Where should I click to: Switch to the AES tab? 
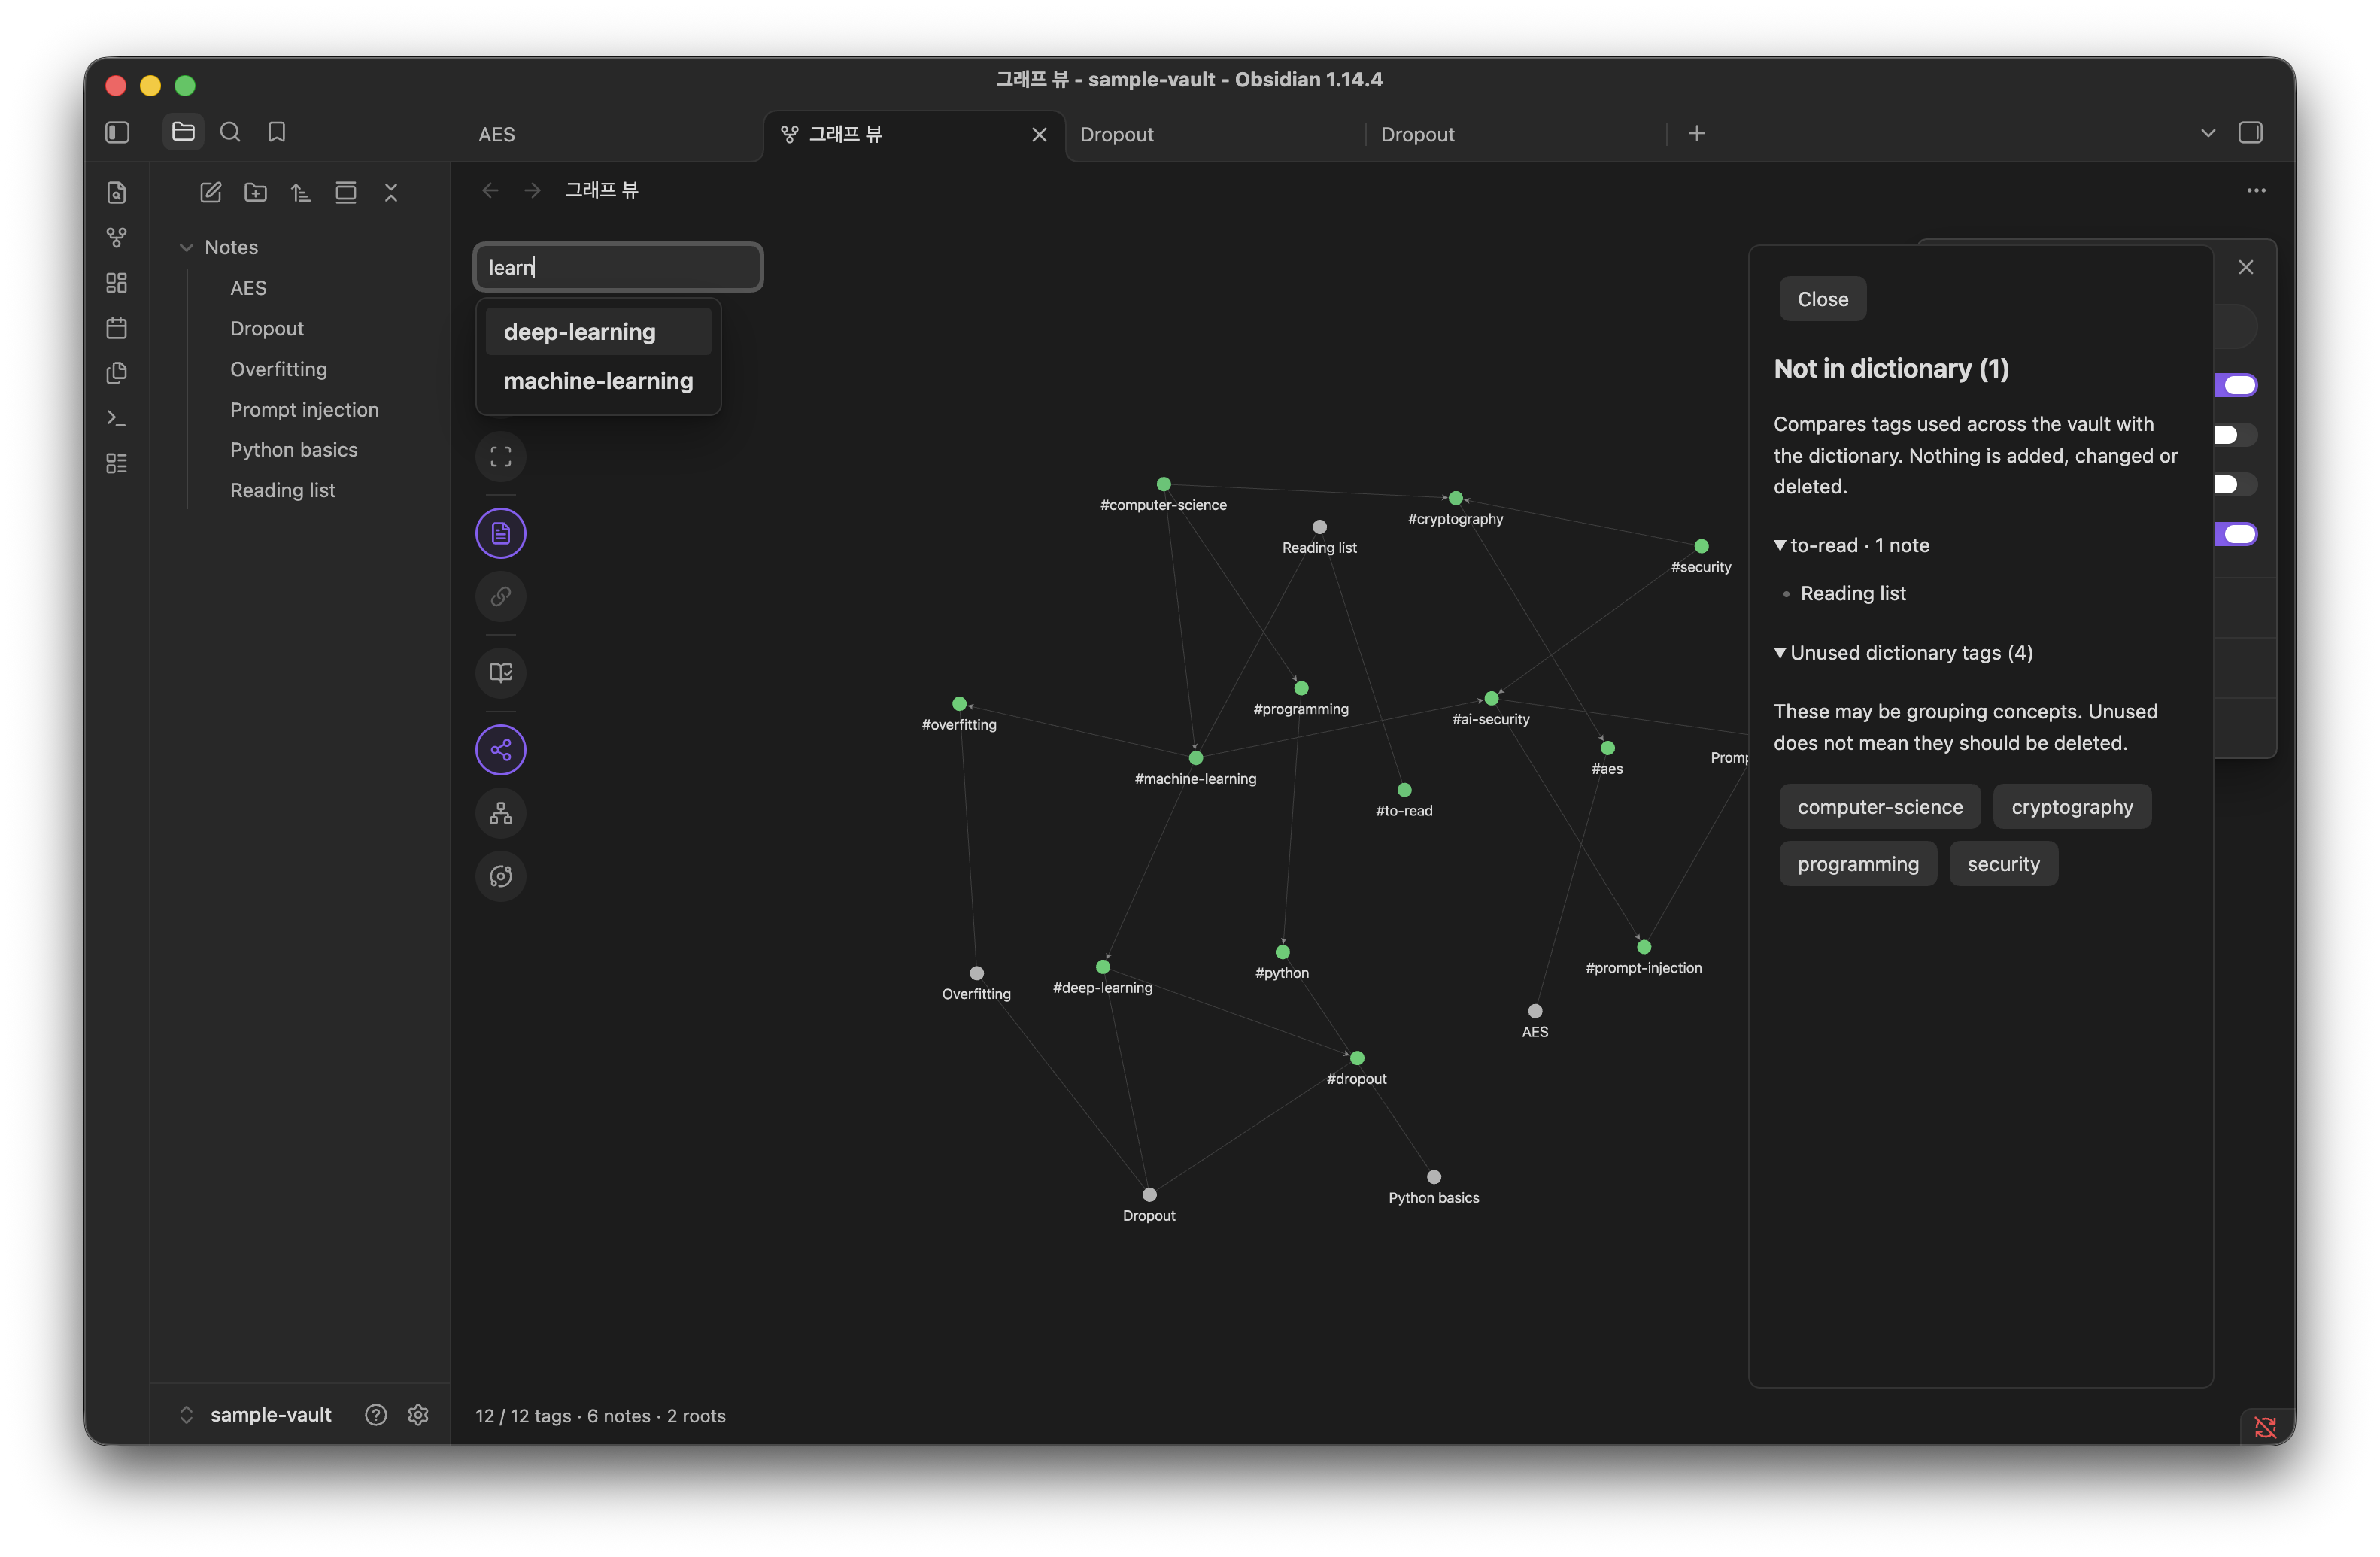pos(607,134)
